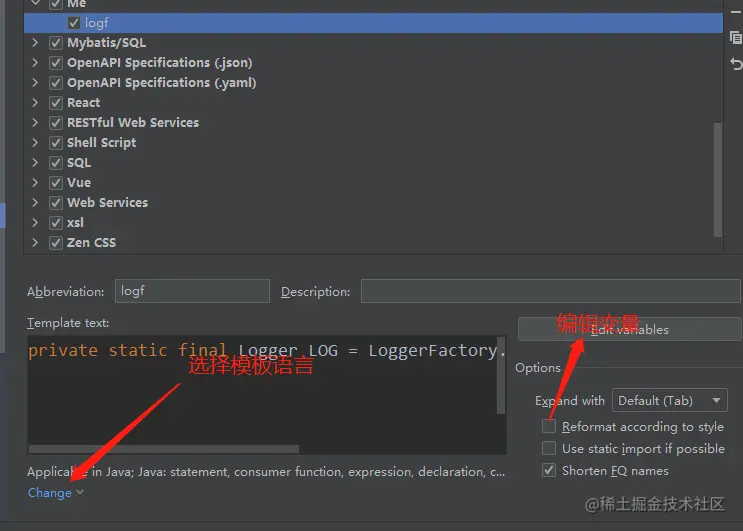The width and height of the screenshot is (743, 531).
Task: Select the Zen CSS group label
Action: pos(91,243)
